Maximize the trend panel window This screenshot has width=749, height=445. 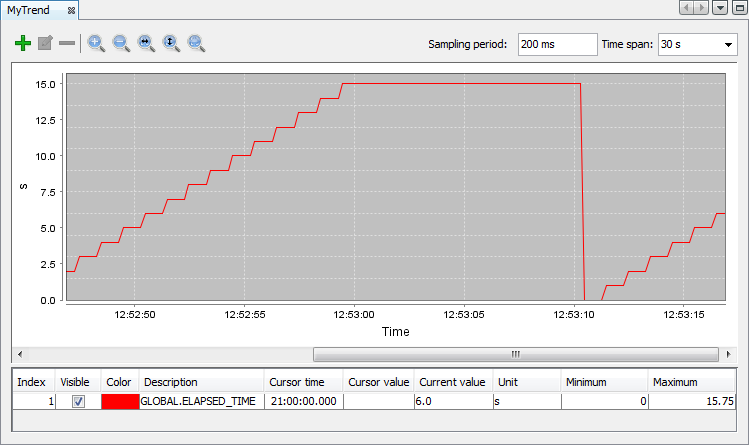click(x=740, y=8)
